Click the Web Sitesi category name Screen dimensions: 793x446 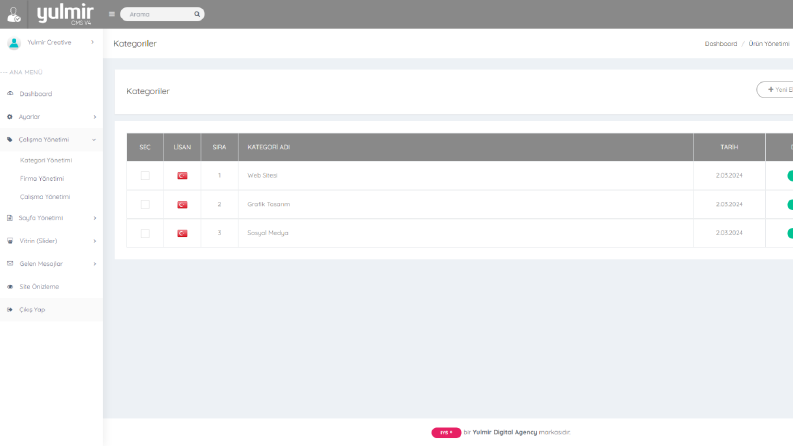pyautogui.click(x=262, y=175)
